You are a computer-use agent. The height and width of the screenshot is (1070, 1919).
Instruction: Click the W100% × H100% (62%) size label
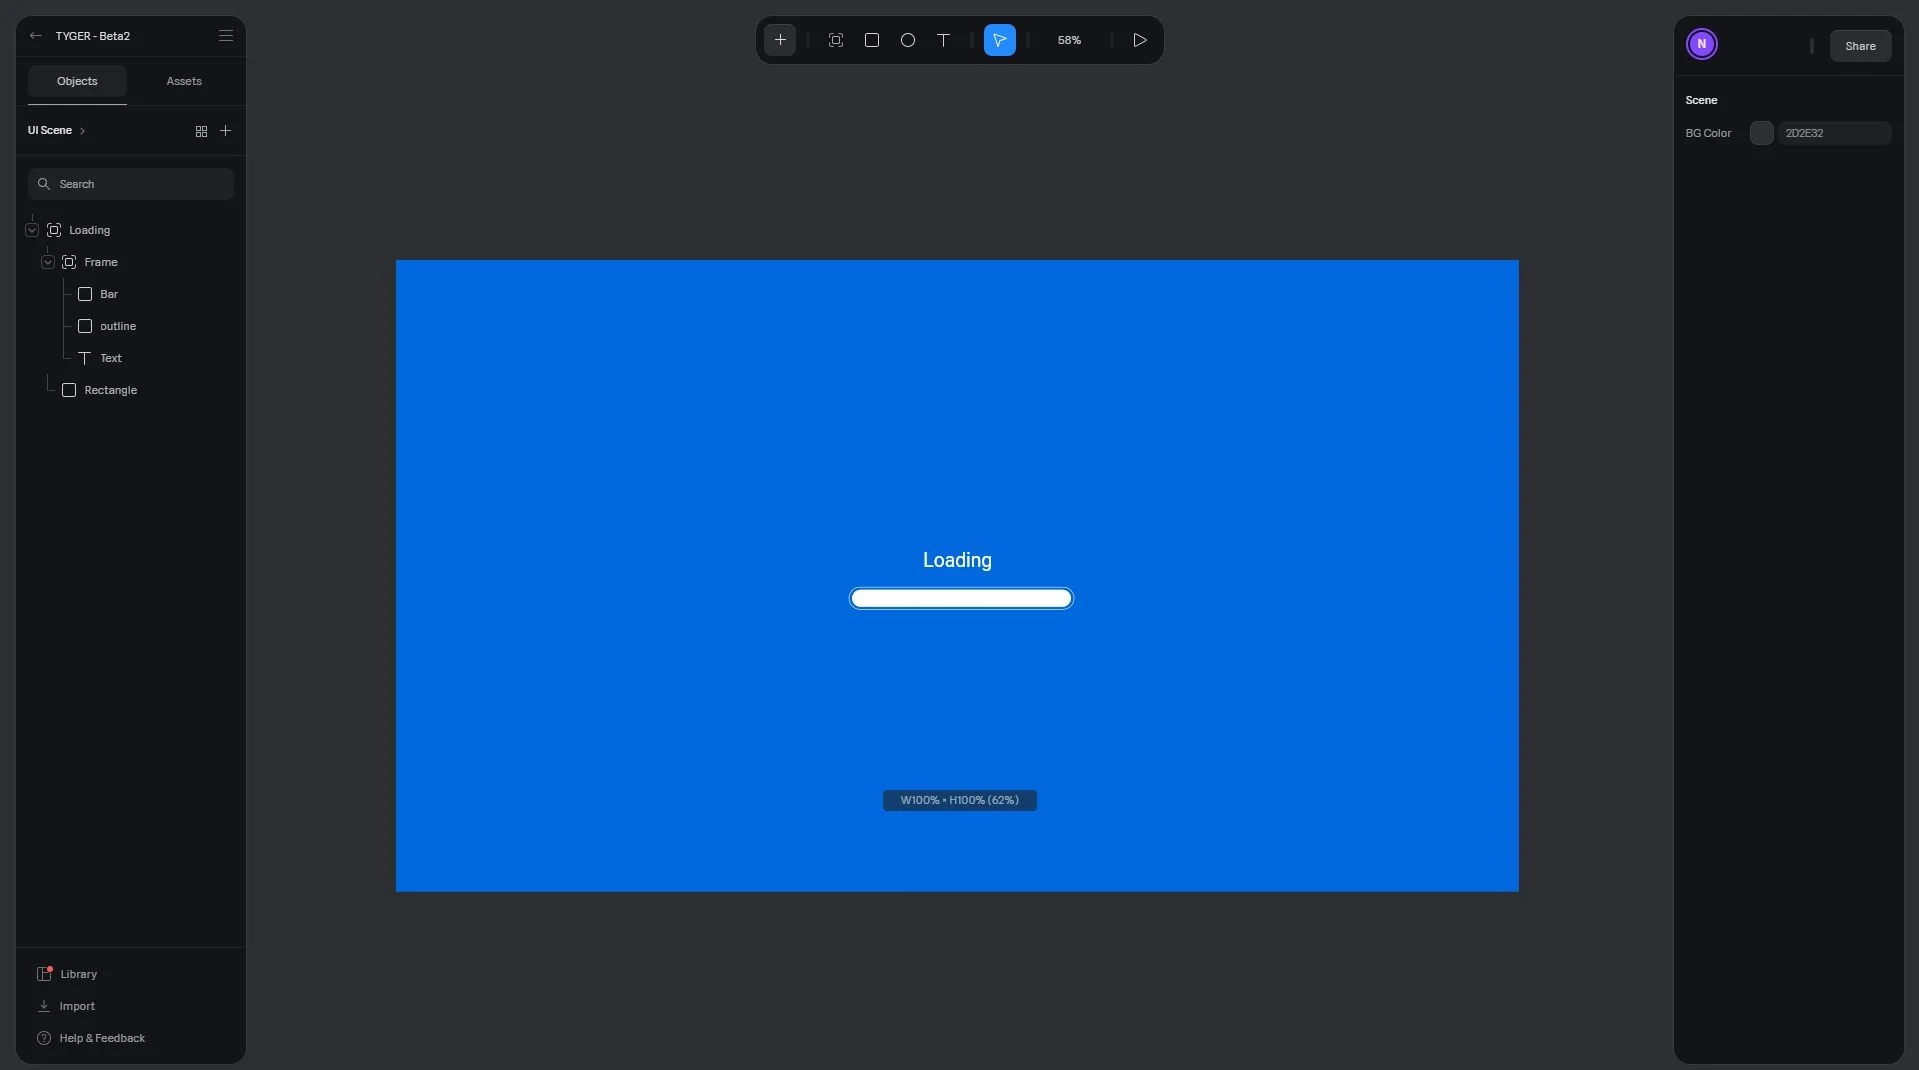pyautogui.click(x=960, y=800)
